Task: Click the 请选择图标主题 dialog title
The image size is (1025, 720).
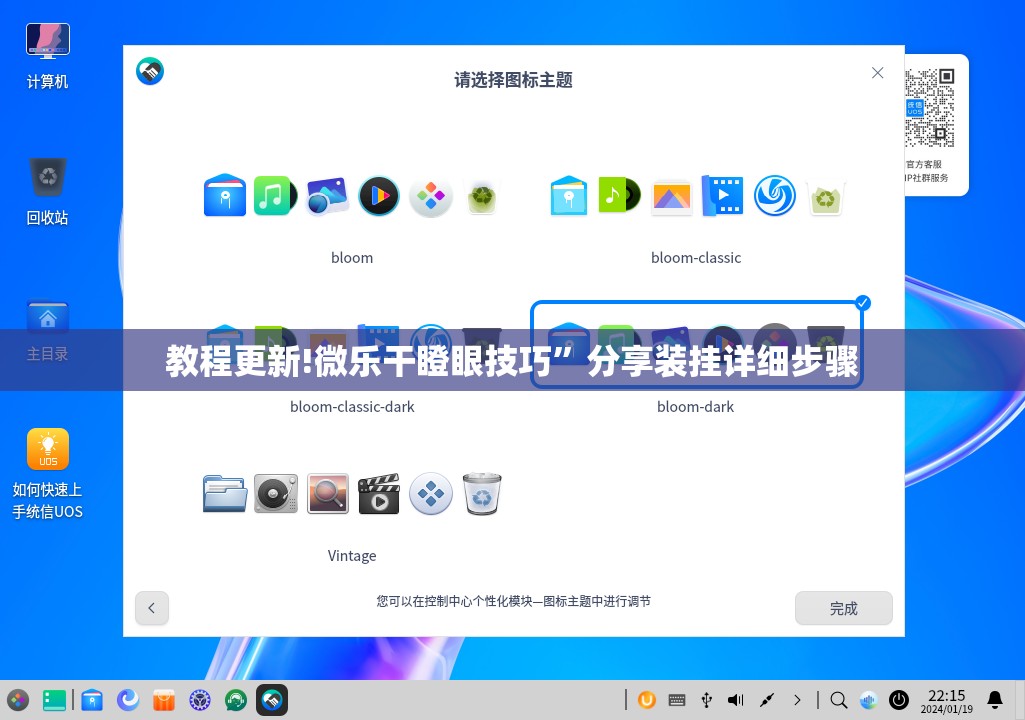Action: coord(514,80)
